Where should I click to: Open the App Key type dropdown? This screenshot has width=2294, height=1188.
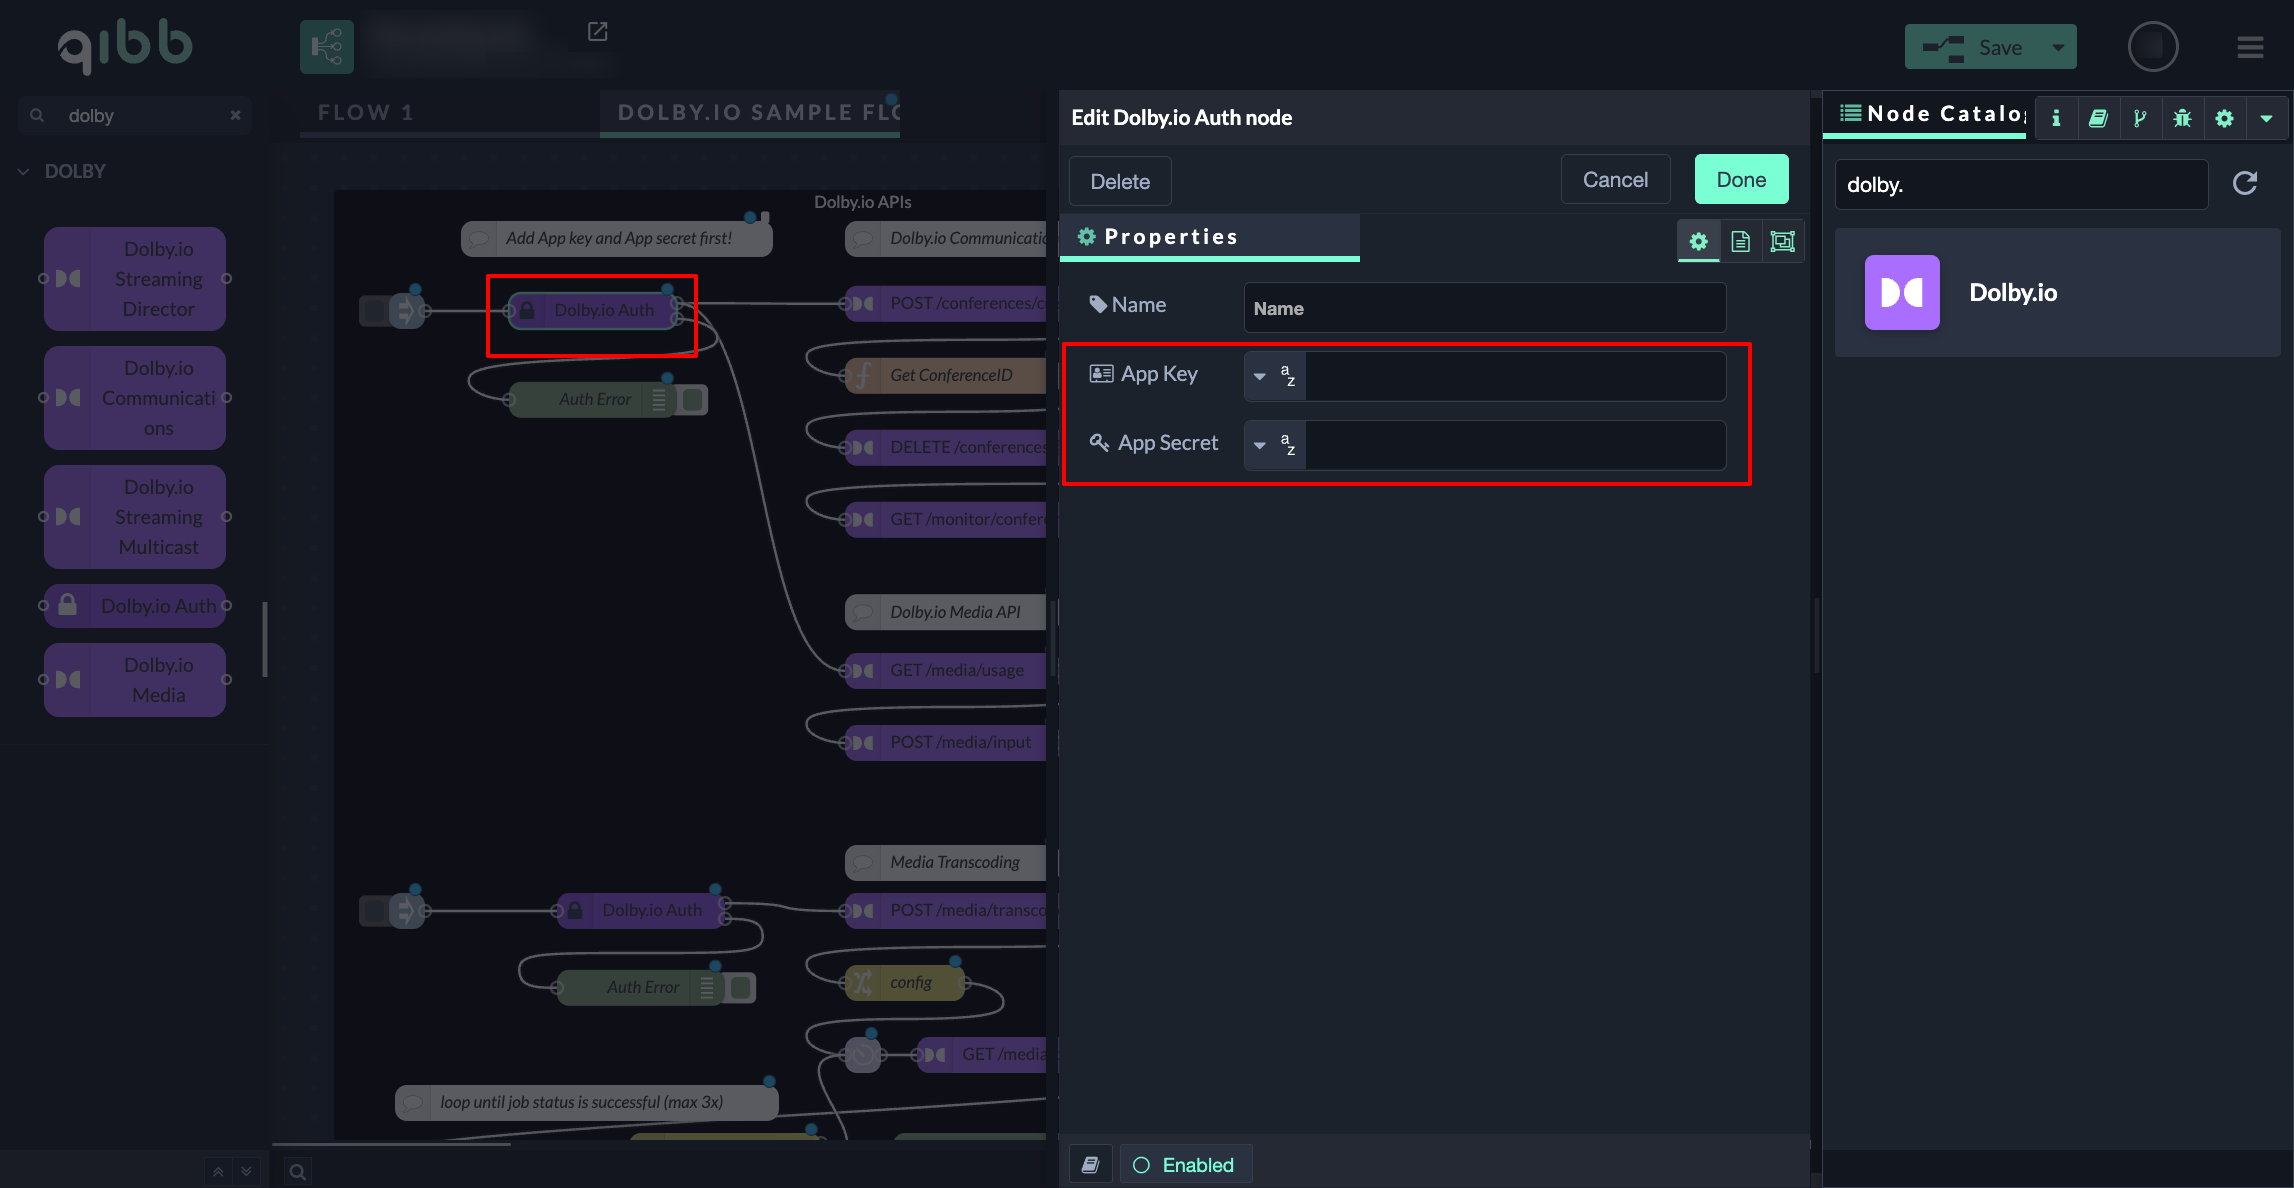point(1274,376)
